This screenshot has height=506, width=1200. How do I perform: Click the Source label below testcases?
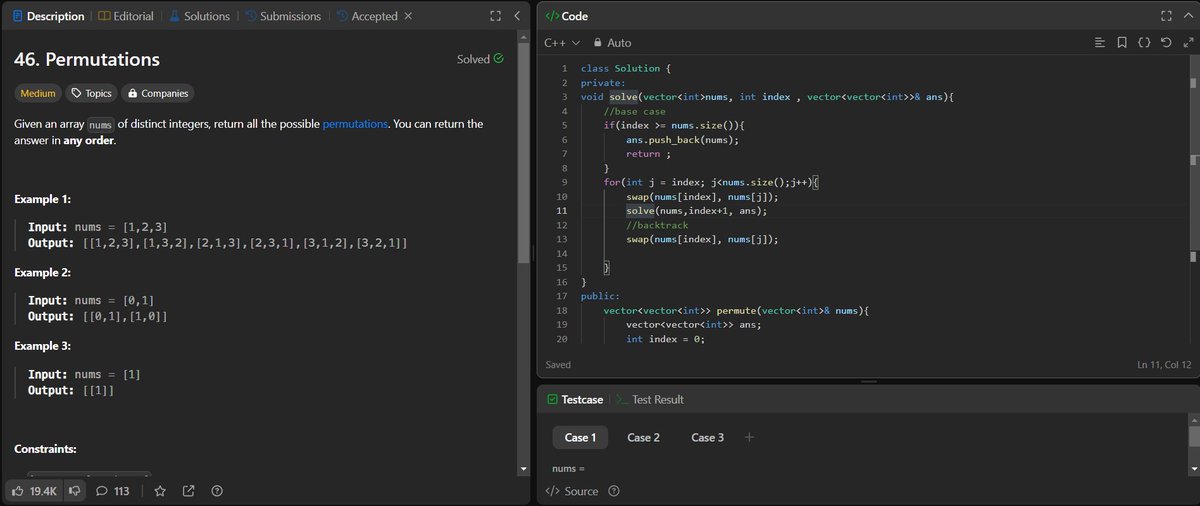pyautogui.click(x=572, y=491)
